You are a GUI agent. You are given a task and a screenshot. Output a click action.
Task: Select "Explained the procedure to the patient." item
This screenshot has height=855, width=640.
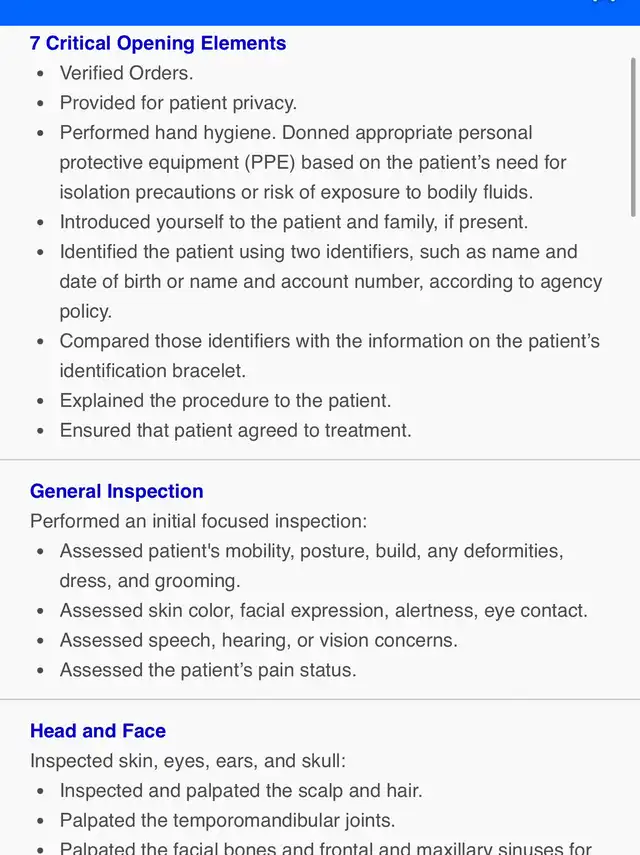pos(225,400)
